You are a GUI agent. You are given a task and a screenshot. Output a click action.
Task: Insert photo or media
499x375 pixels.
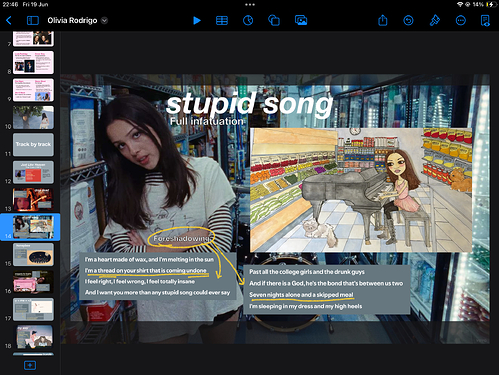point(301,20)
